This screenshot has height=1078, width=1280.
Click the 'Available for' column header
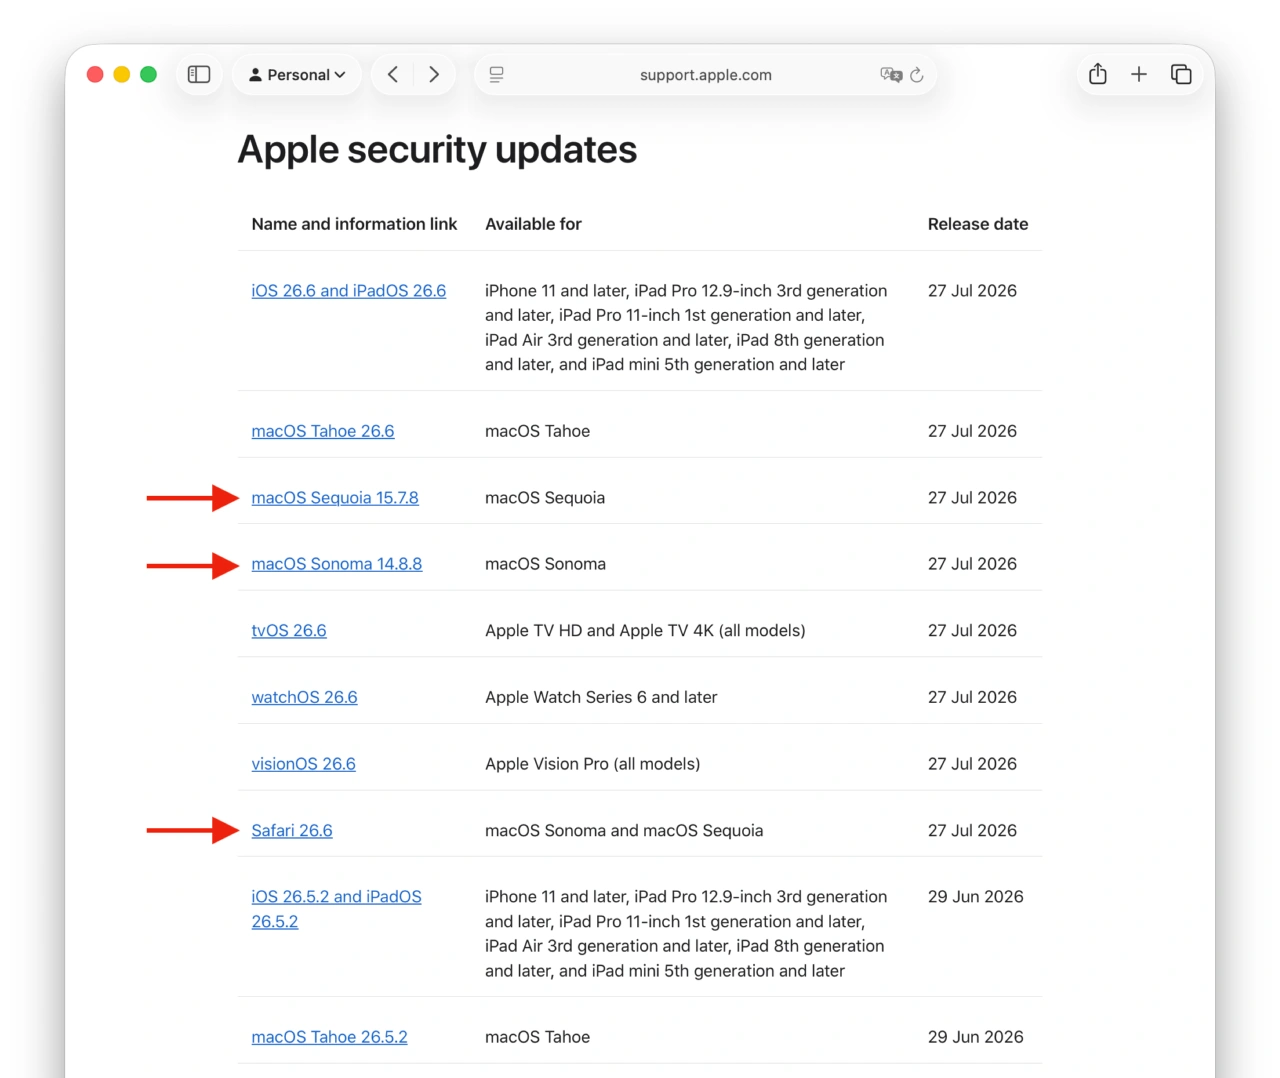tap(533, 224)
